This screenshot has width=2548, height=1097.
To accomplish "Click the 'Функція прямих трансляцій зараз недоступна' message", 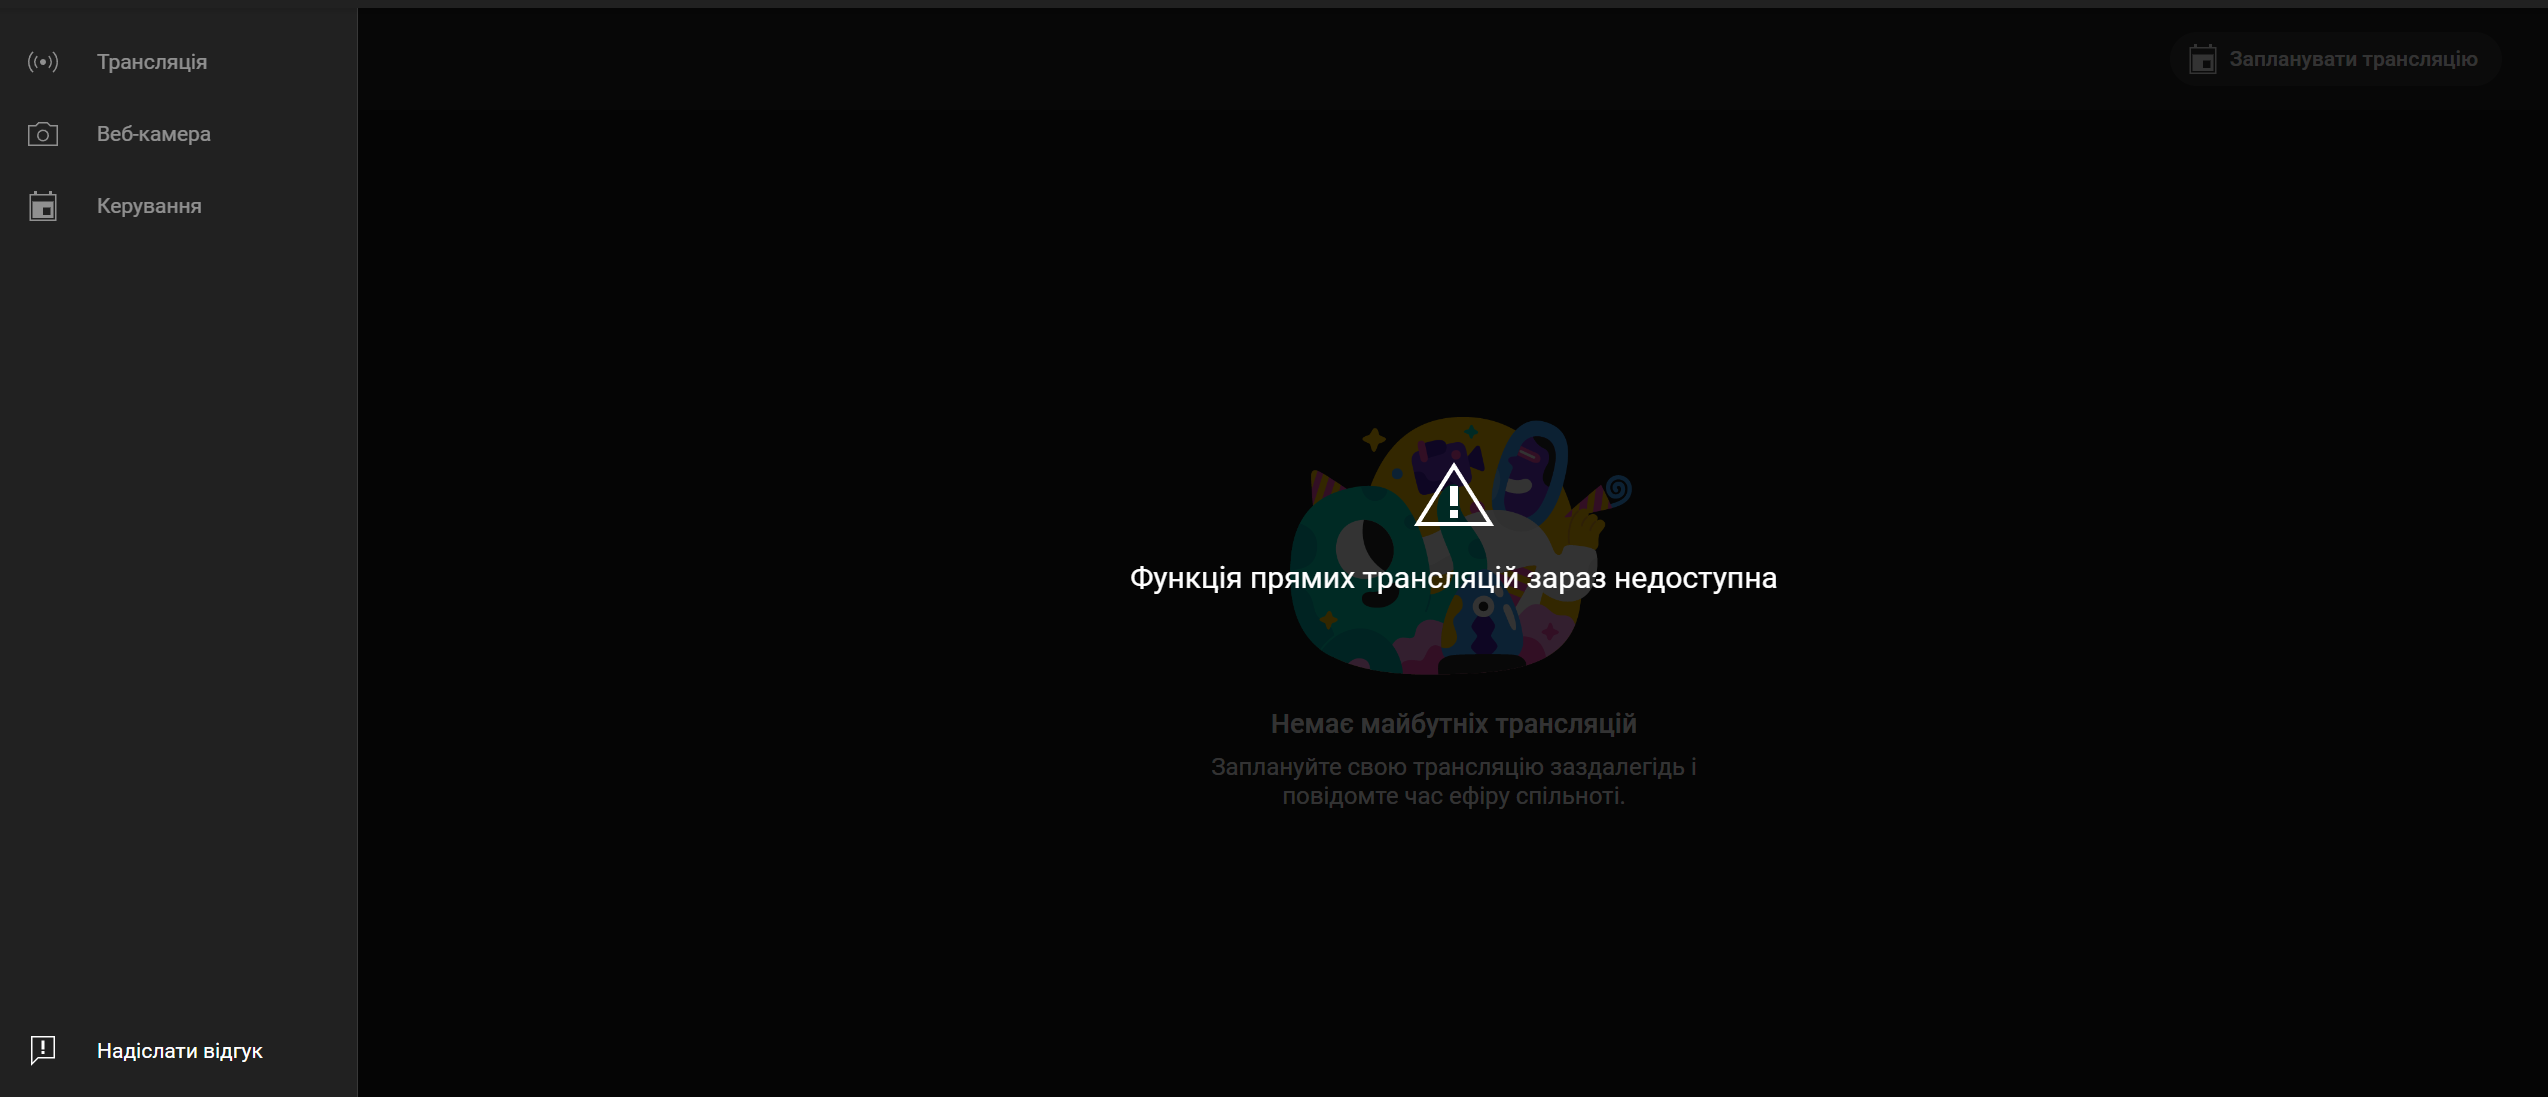I will pos(1453,578).
